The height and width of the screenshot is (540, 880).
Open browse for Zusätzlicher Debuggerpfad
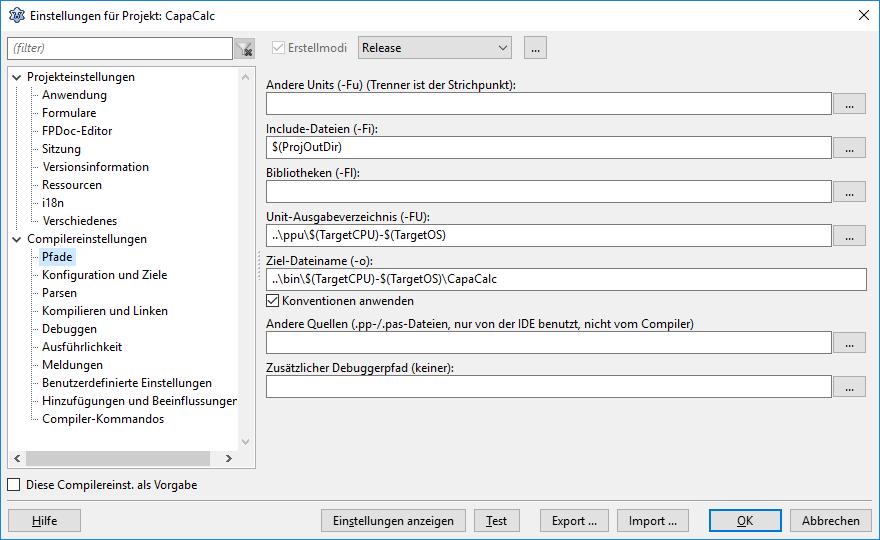(849, 387)
